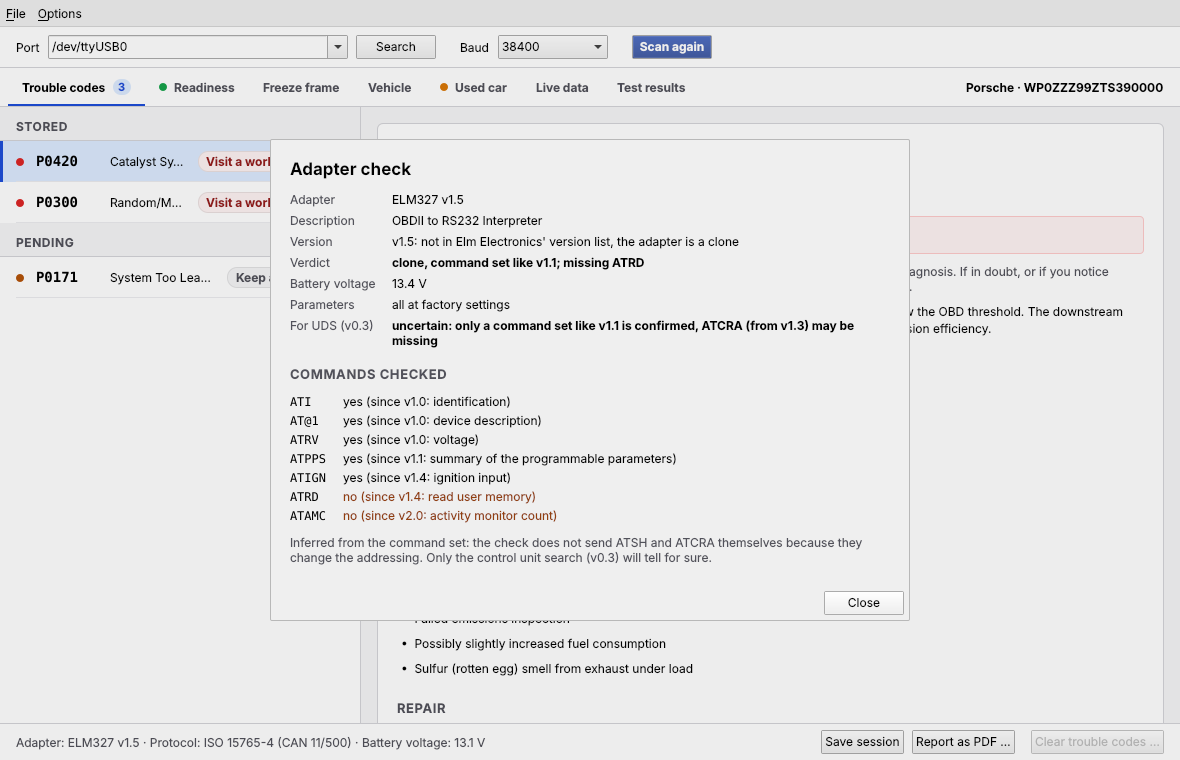Click the ATPPS command row
Image resolution: width=1180 pixels, height=760 pixels.
(x=483, y=459)
